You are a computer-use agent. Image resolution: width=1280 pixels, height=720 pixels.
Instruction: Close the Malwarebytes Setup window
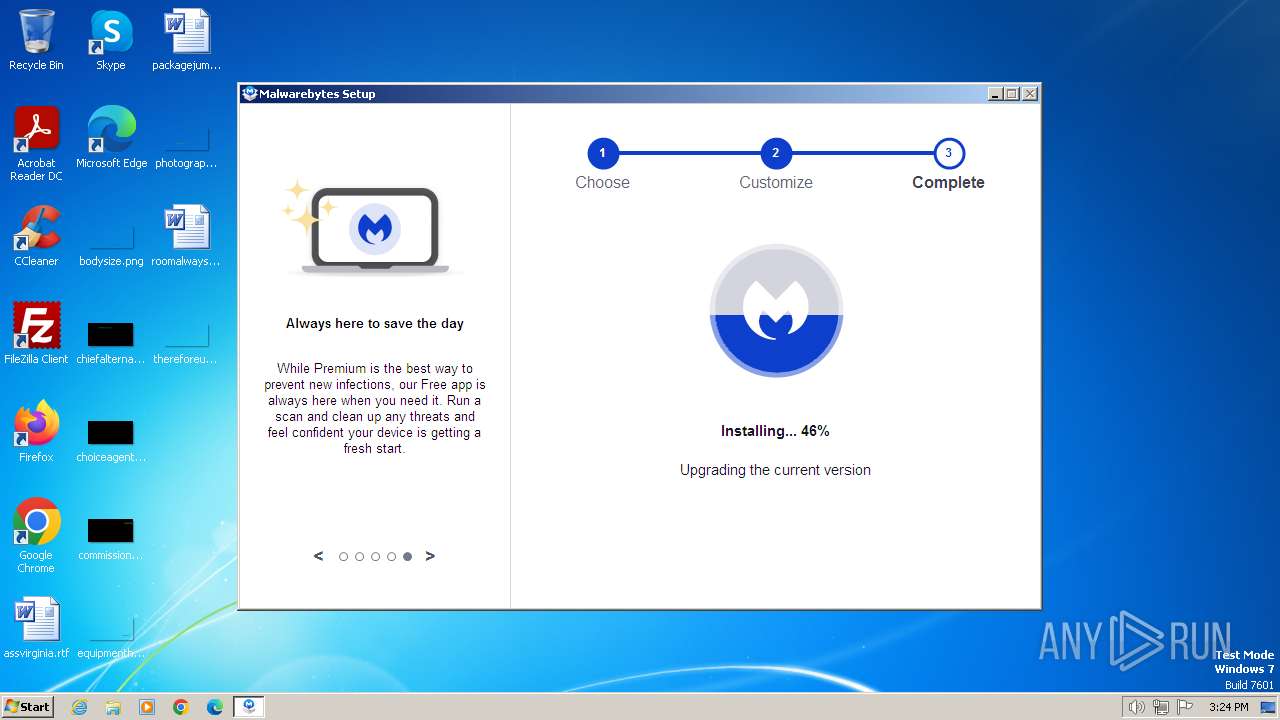point(1030,94)
